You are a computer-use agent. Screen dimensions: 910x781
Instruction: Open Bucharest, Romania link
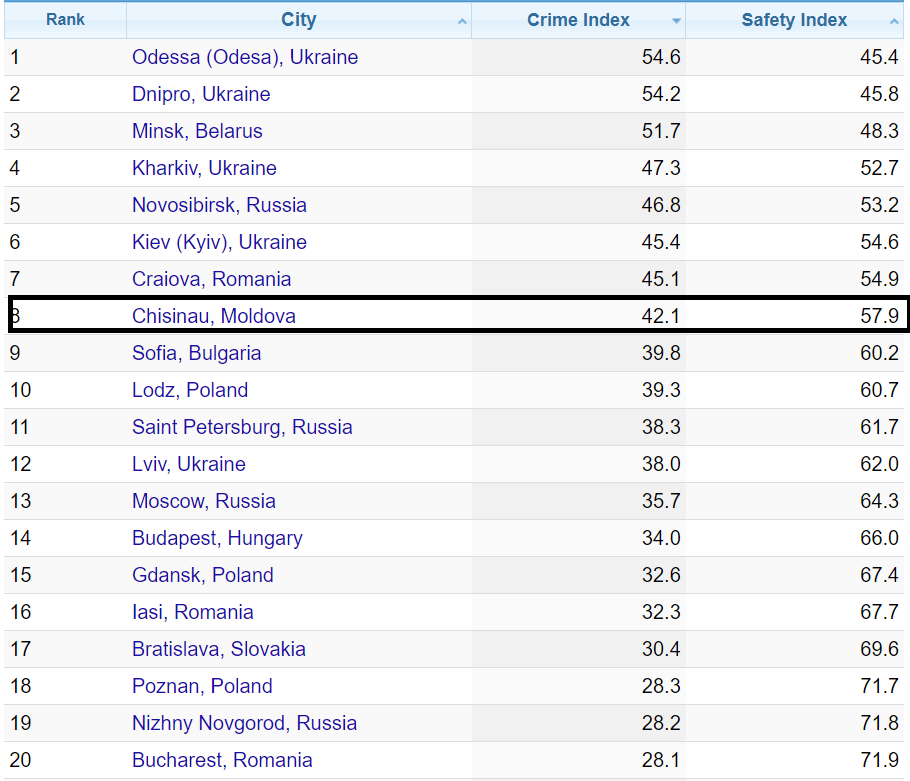point(222,760)
